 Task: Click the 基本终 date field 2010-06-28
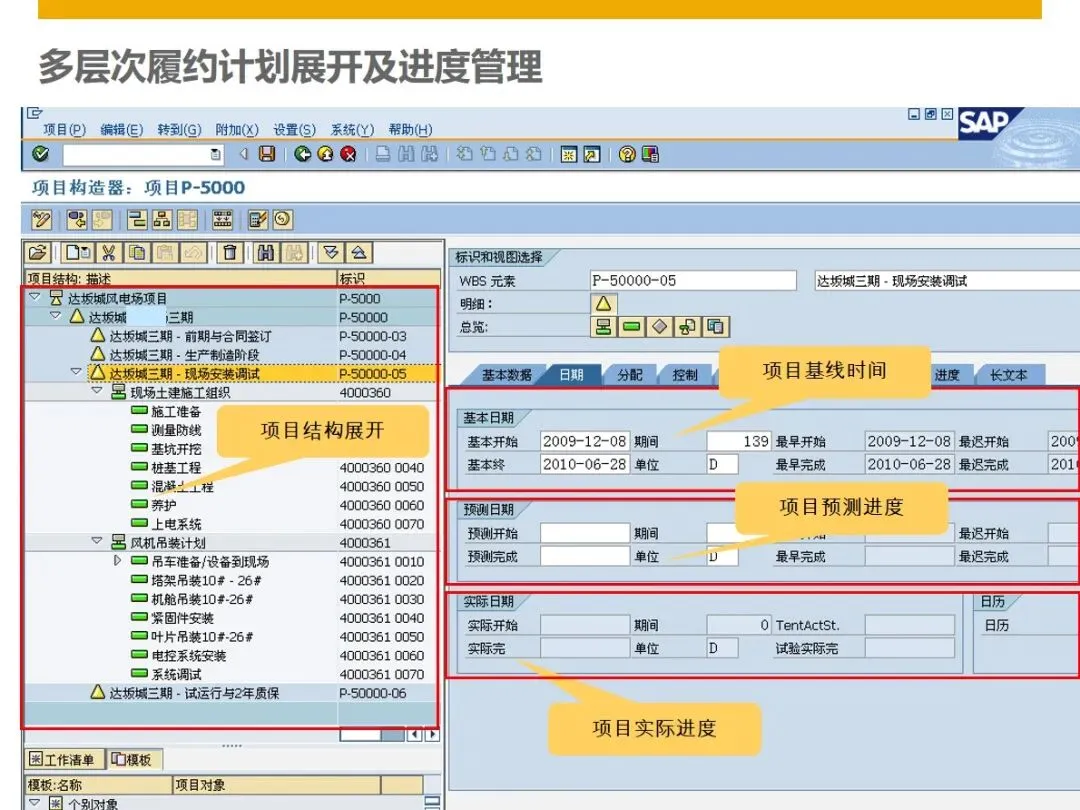[585, 464]
